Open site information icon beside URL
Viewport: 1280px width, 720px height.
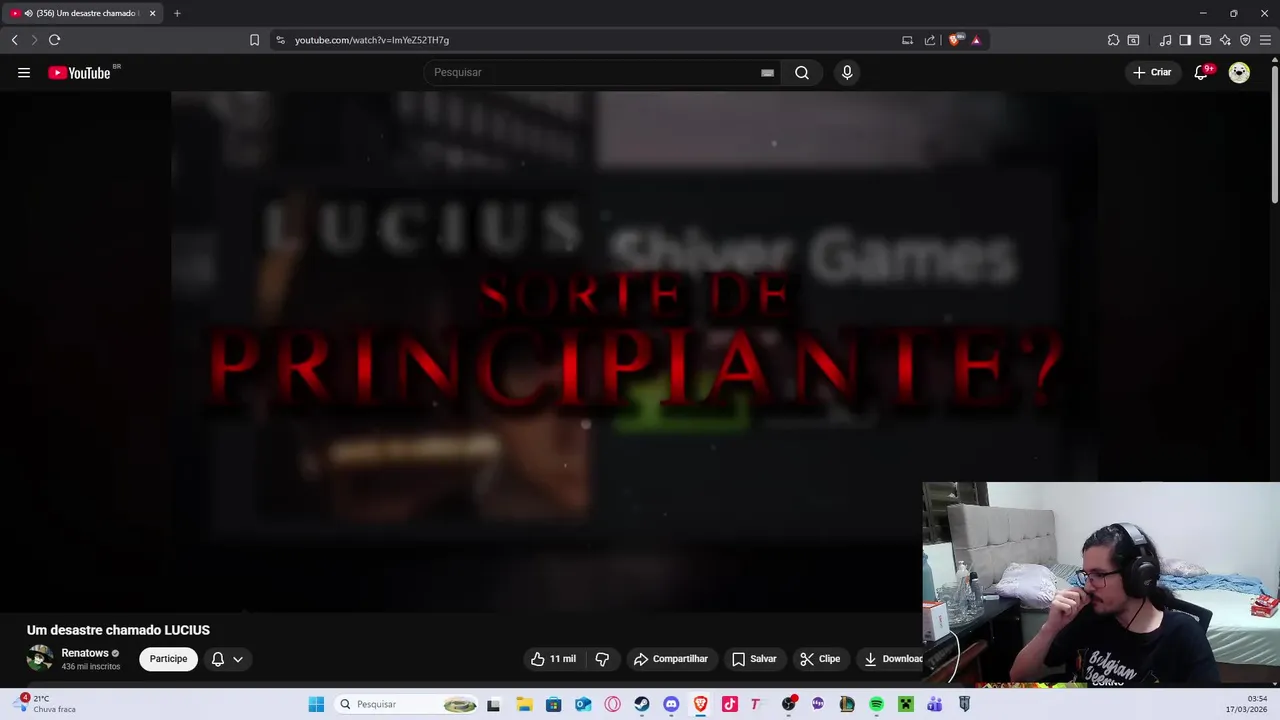[x=280, y=40]
